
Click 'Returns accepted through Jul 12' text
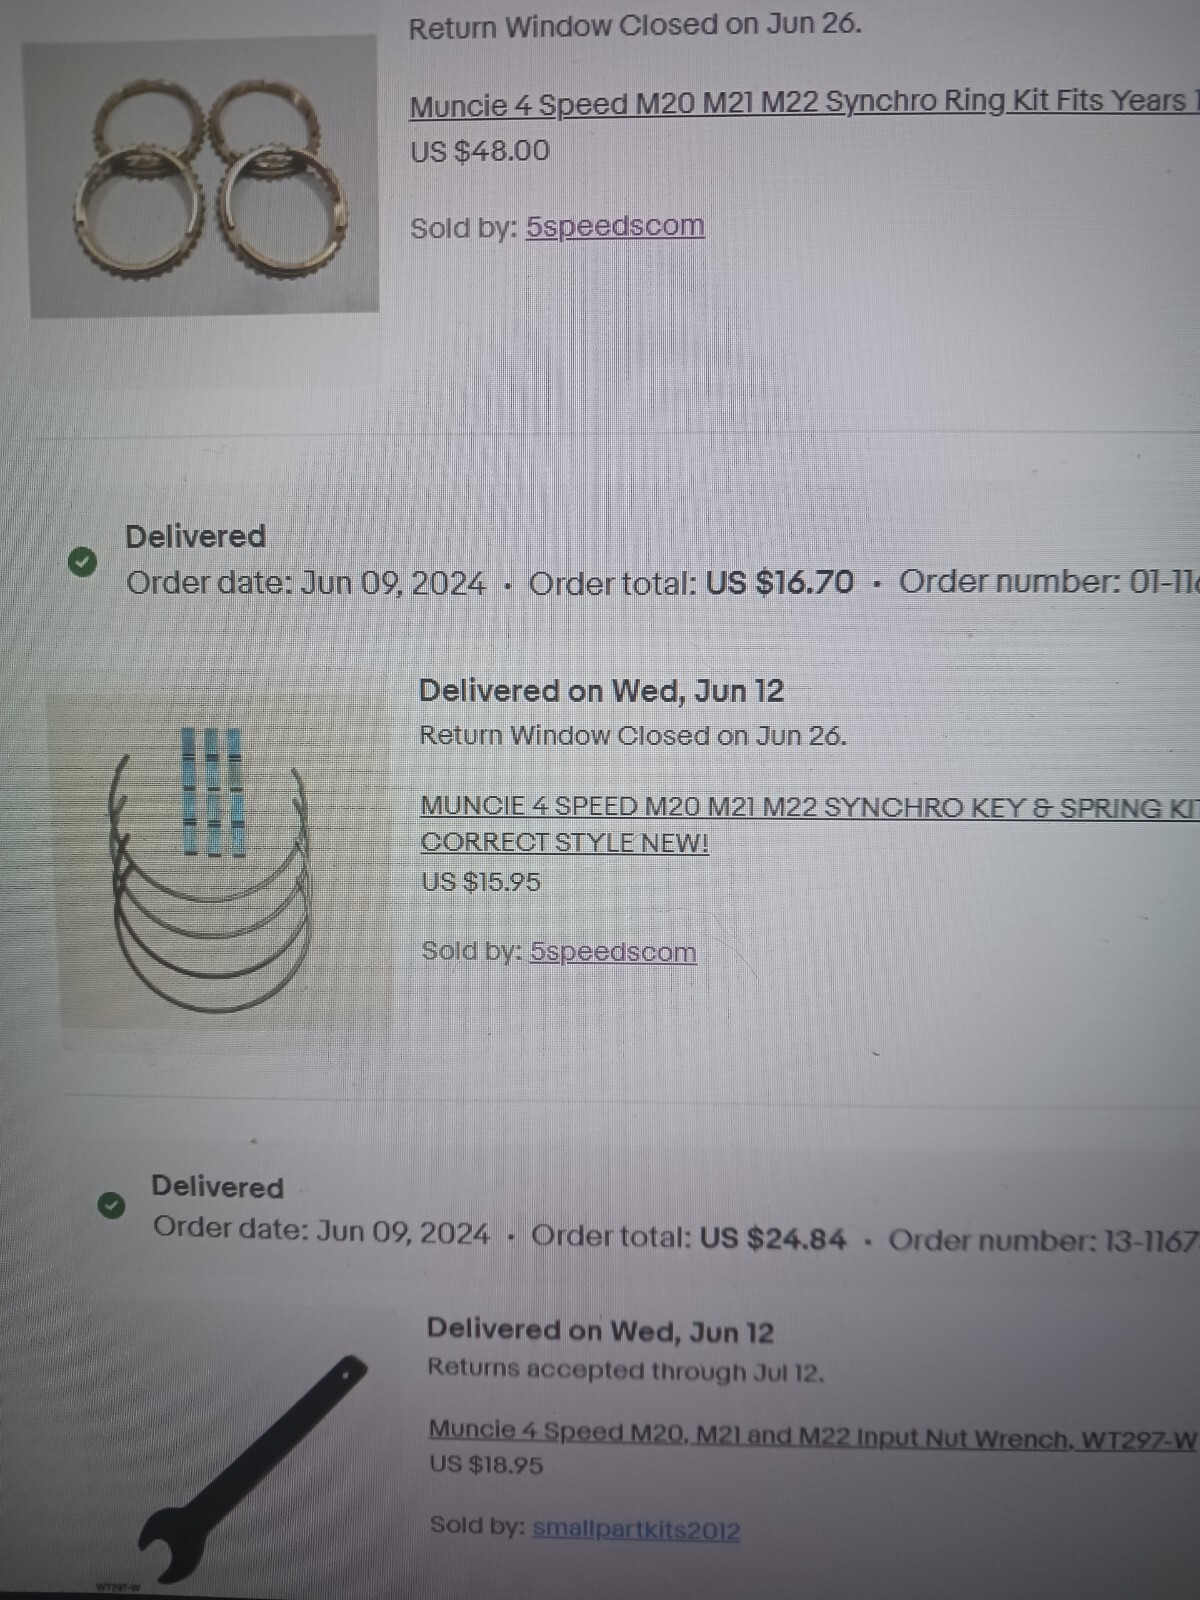[626, 1370]
